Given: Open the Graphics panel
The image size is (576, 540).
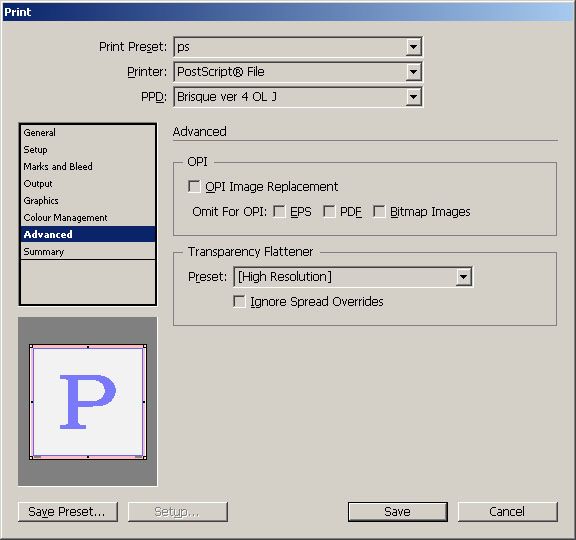Looking at the screenshot, I should [x=88, y=201].
